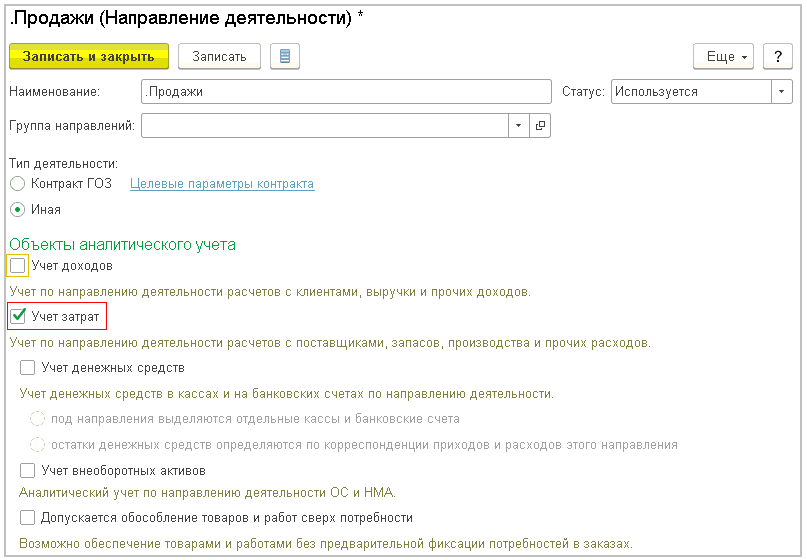
Task: Open the Целевые параметры контракта link
Action: (222, 184)
